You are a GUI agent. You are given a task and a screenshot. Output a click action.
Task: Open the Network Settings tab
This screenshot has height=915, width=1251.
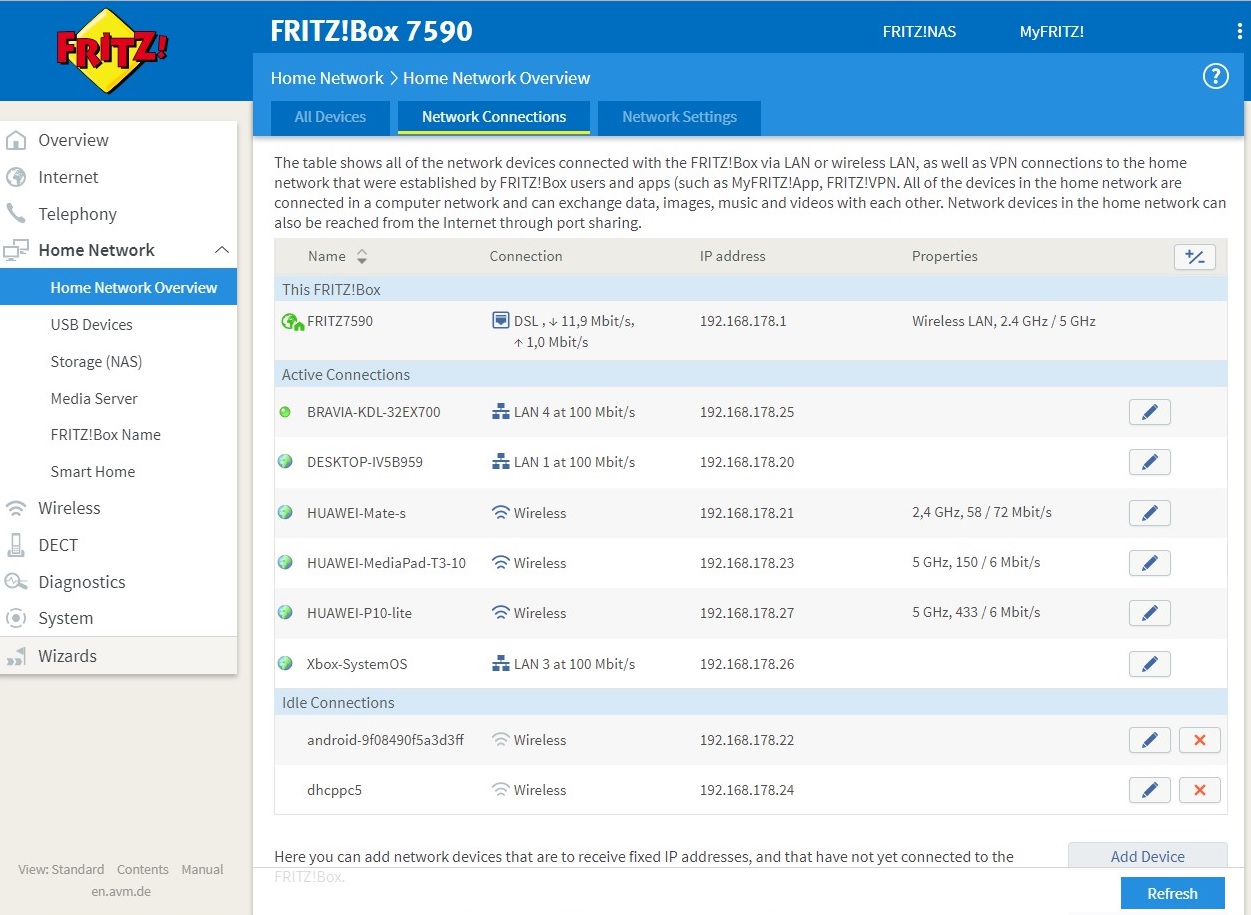point(680,117)
